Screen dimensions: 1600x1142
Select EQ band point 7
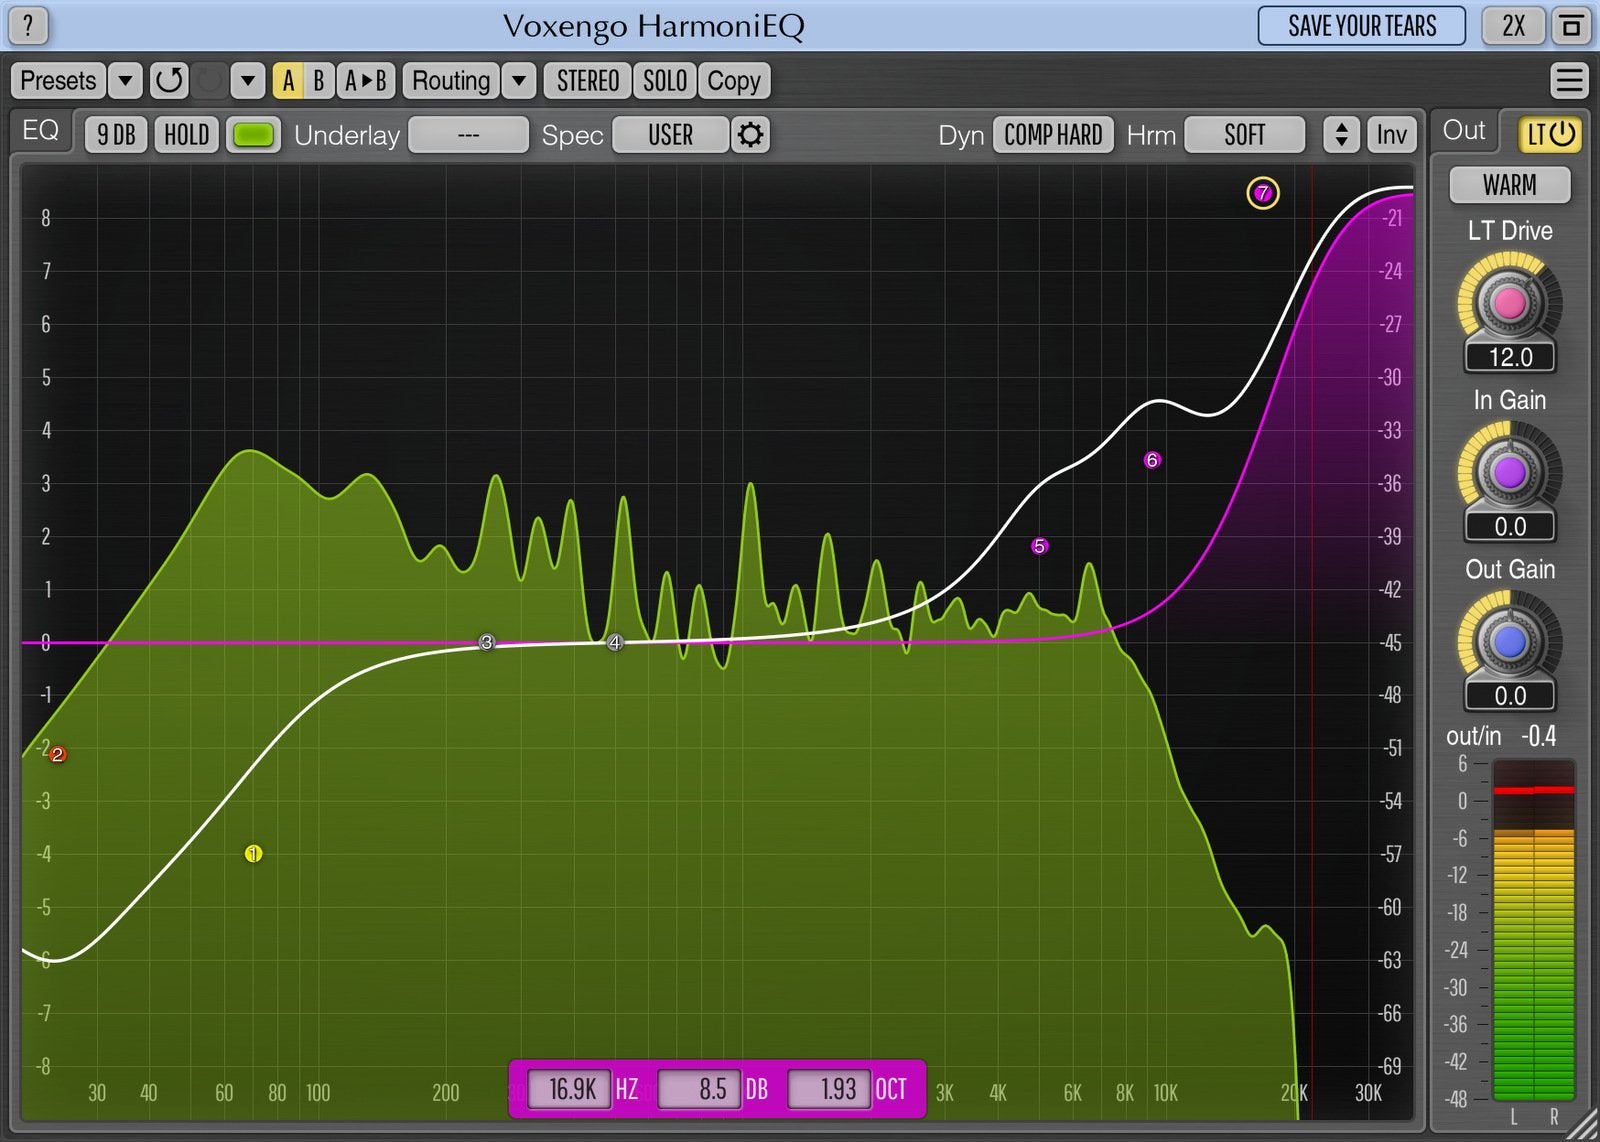point(1262,193)
